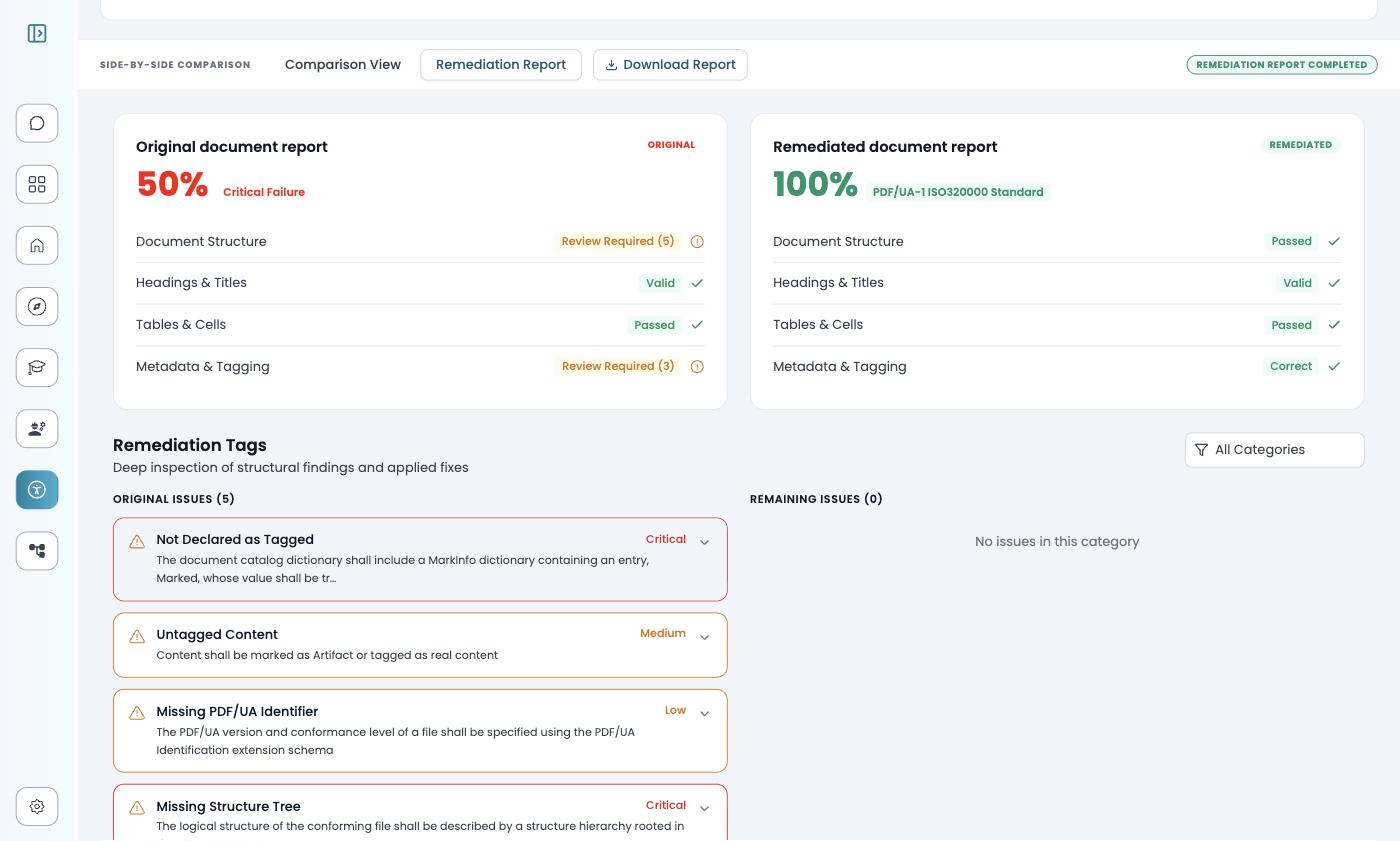Click Original document report title
The height and width of the screenshot is (841, 1400).
(232, 147)
